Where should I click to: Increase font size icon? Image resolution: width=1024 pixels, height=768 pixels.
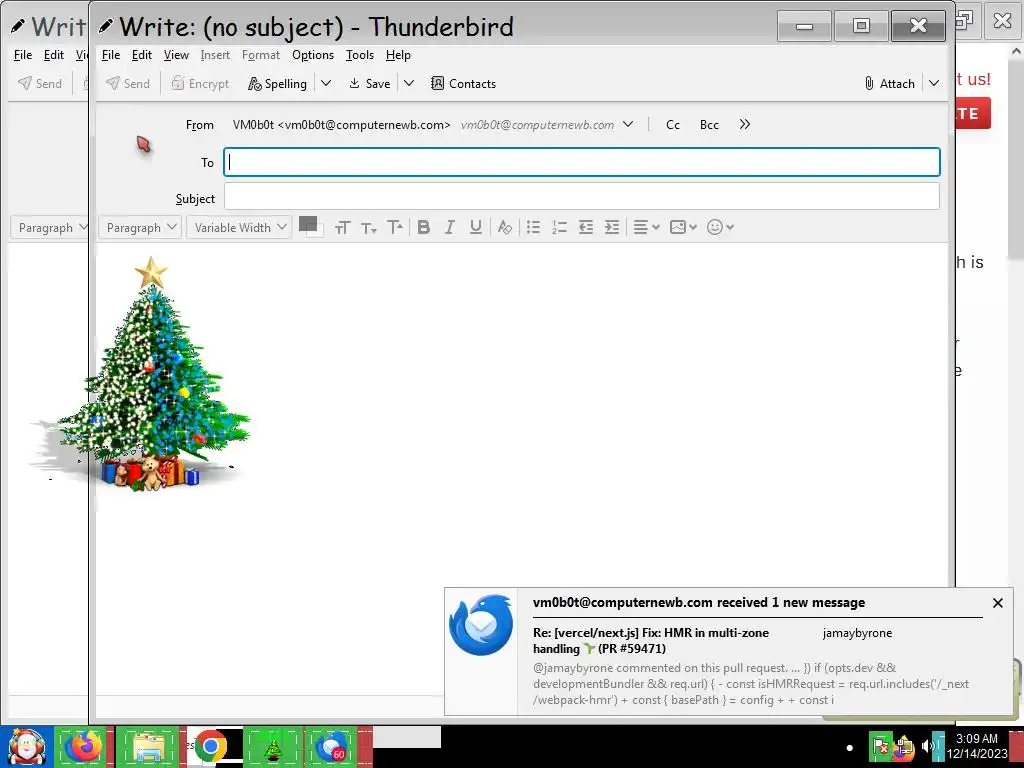394,227
